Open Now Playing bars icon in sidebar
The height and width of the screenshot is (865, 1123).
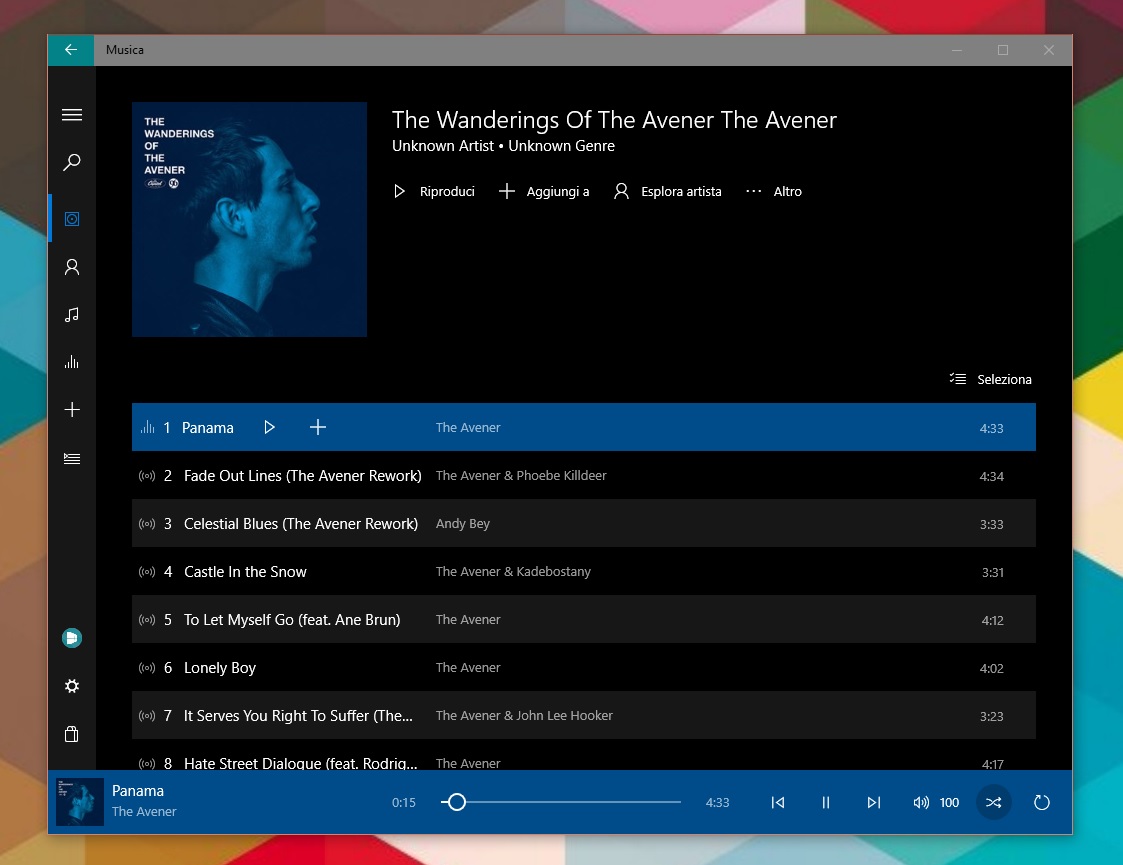[72, 362]
